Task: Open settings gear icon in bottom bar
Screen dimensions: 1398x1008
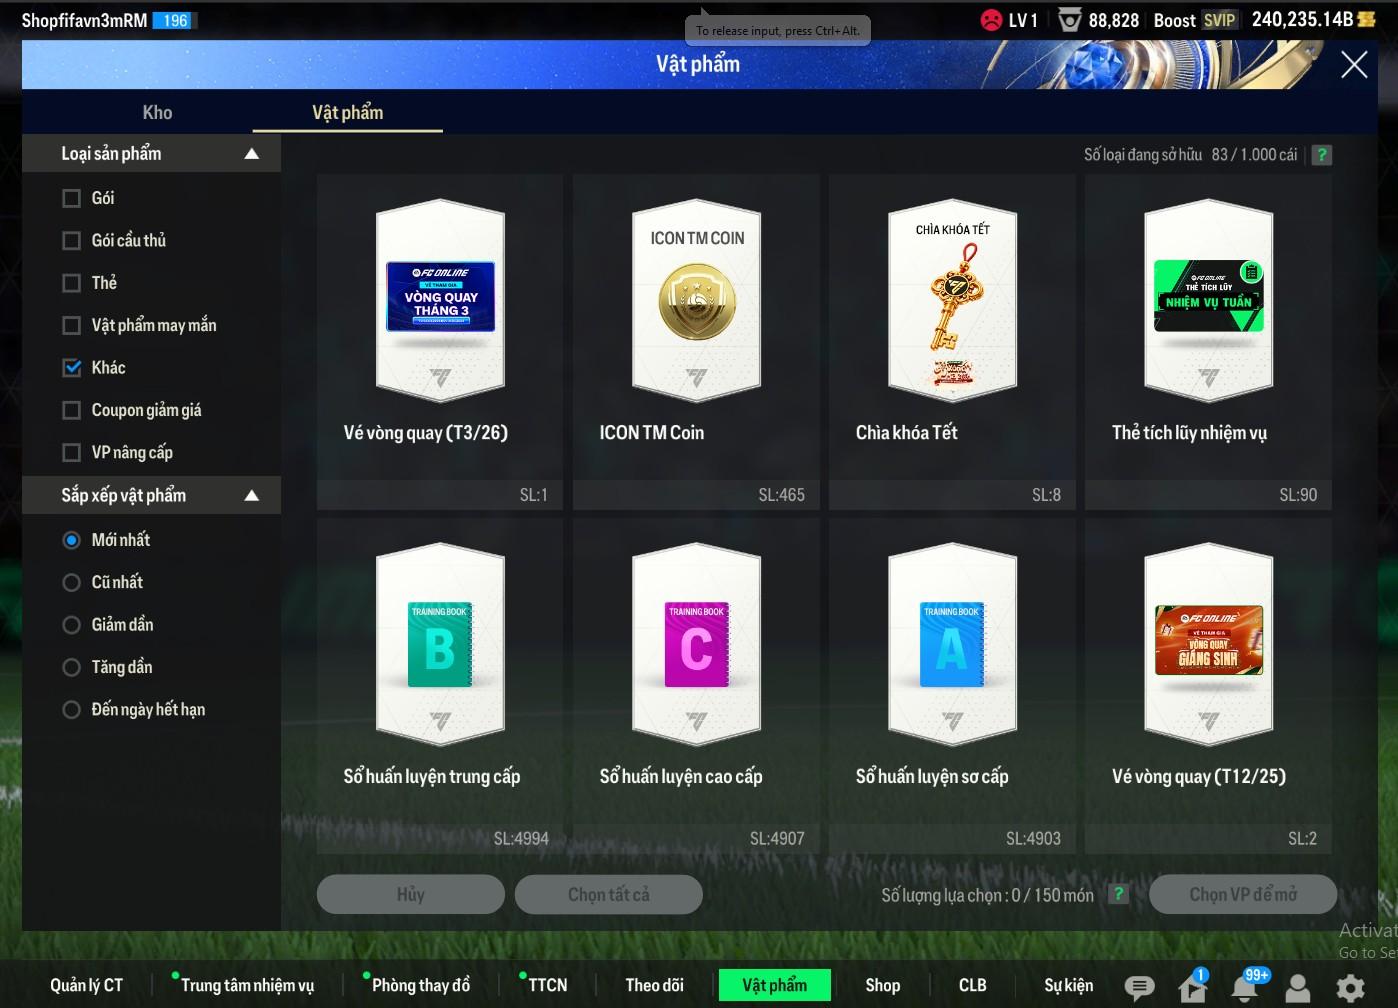Action: point(1350,987)
